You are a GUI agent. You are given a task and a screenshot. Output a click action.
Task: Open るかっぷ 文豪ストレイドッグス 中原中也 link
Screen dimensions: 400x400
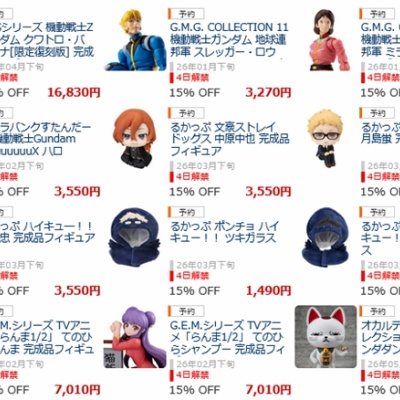(x=230, y=139)
